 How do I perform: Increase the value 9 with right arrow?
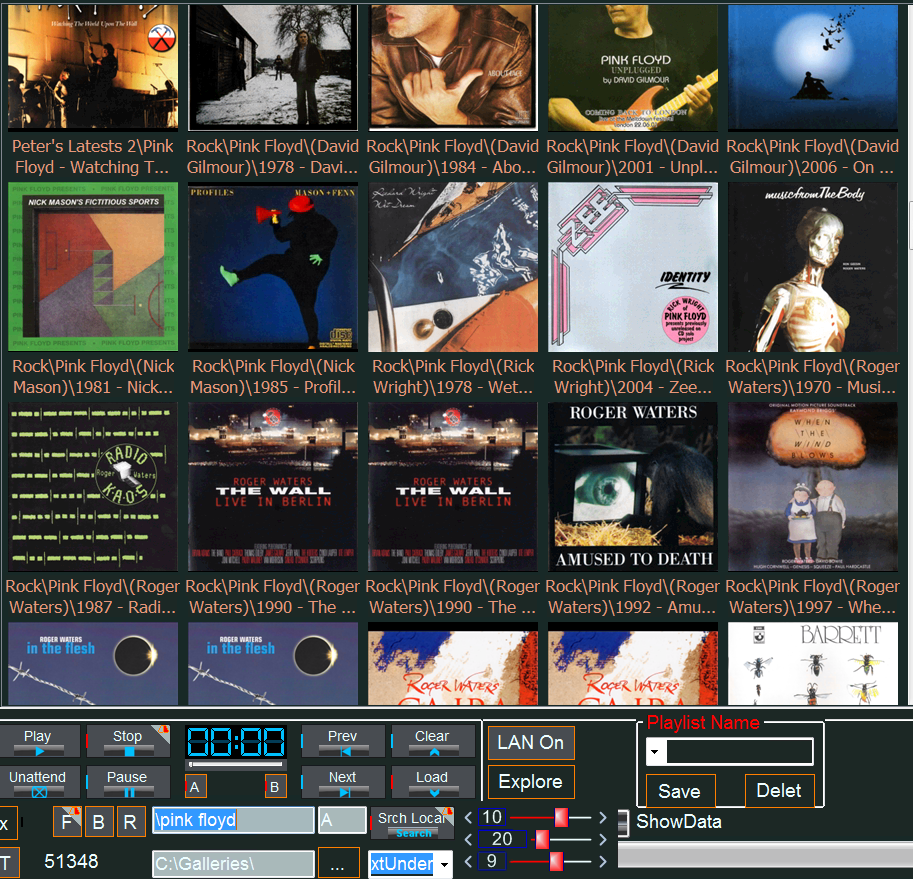603,860
